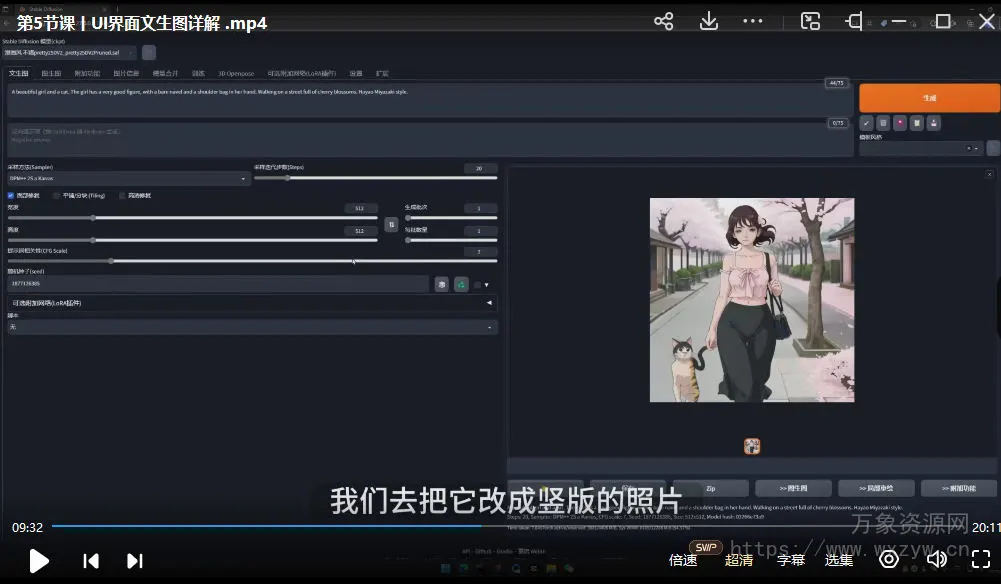Open the 选集 episode list
Image resolution: width=1001 pixels, height=584 pixels.
838,560
